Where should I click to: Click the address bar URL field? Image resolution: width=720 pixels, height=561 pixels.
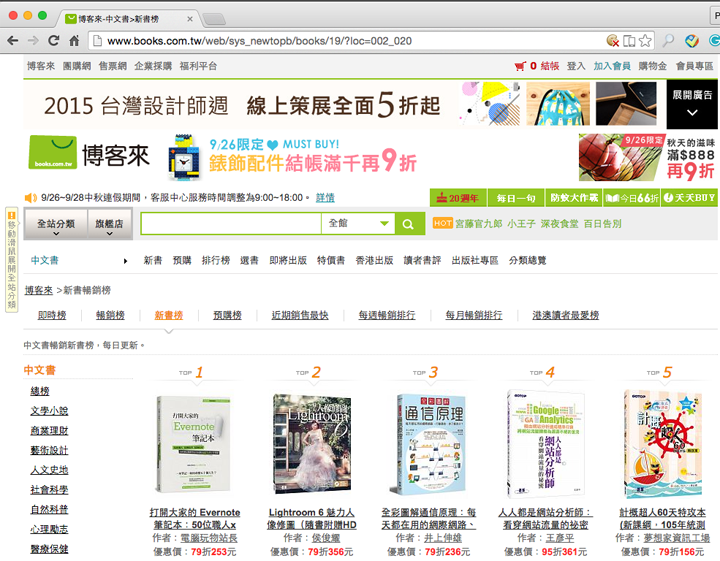click(349, 41)
